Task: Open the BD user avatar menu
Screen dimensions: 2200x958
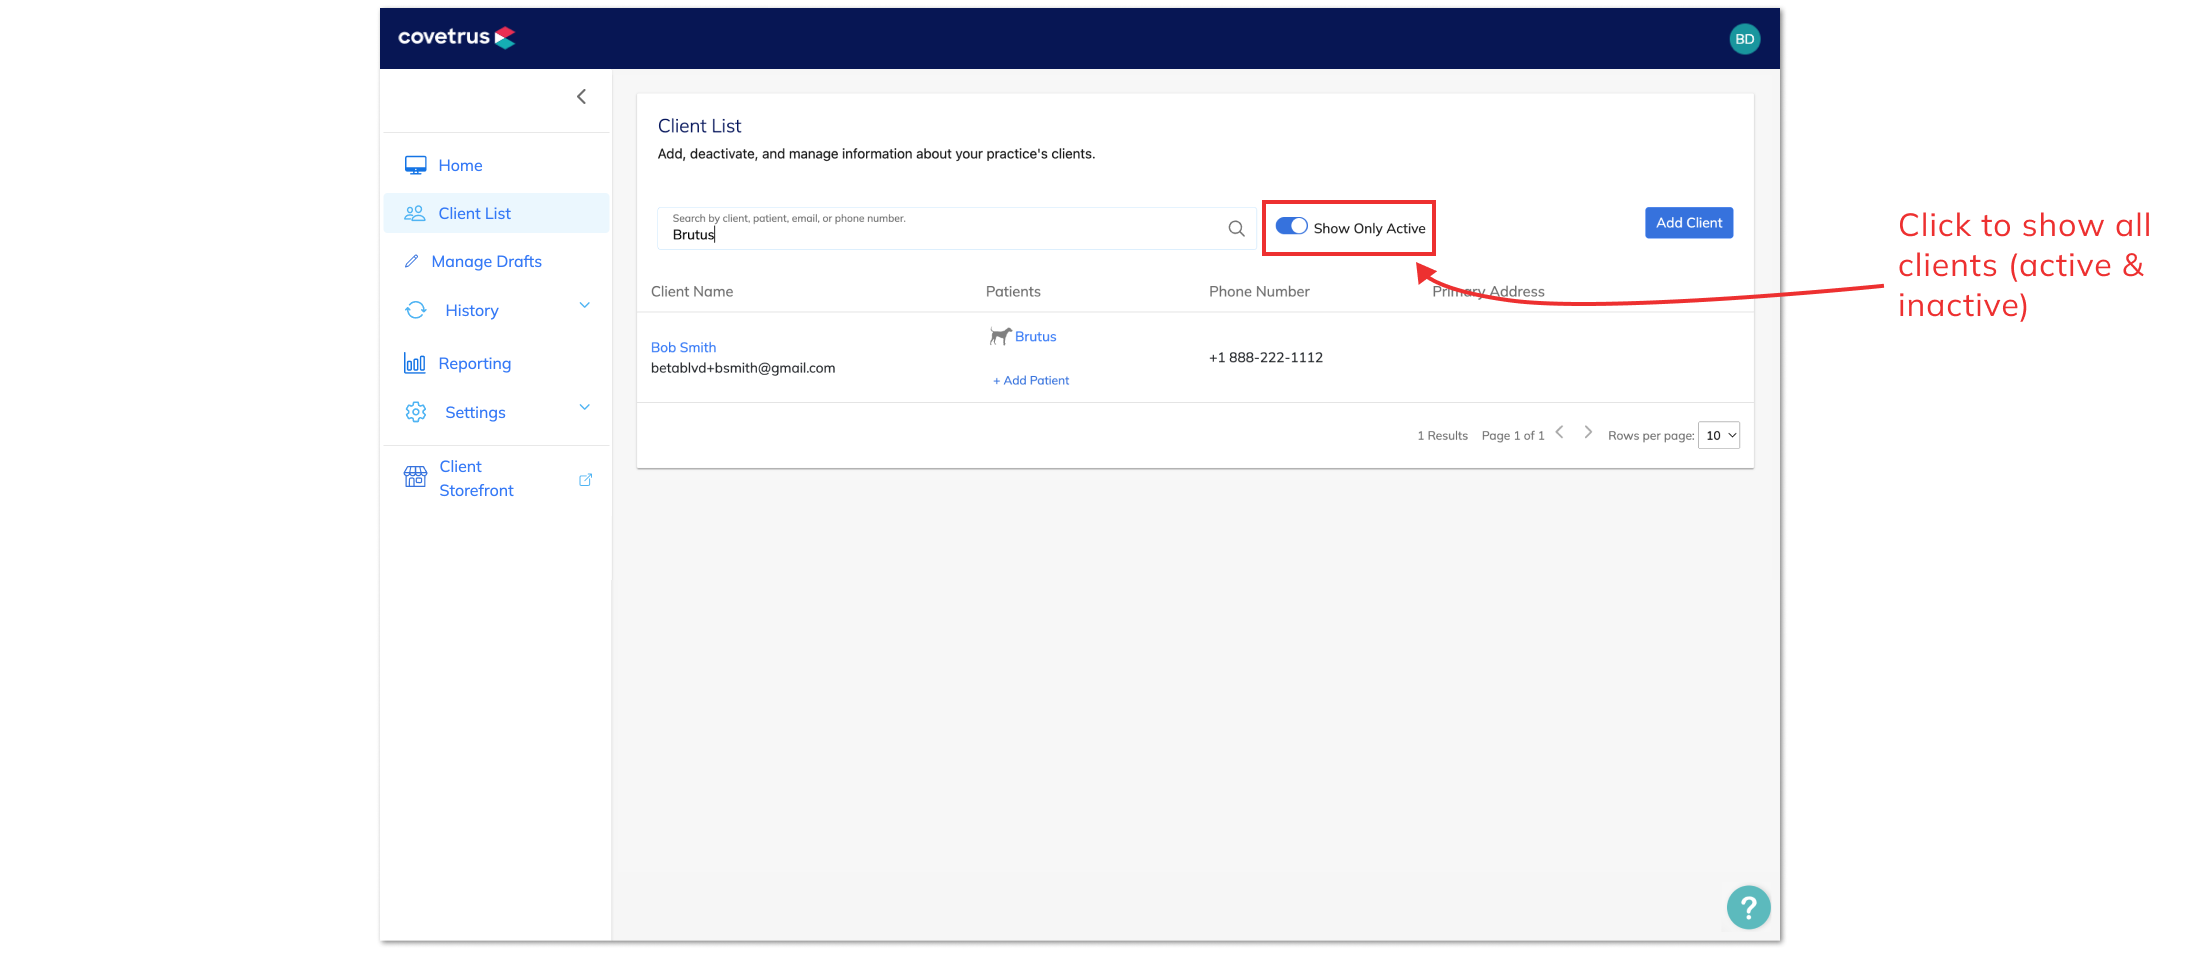Action: (1744, 39)
